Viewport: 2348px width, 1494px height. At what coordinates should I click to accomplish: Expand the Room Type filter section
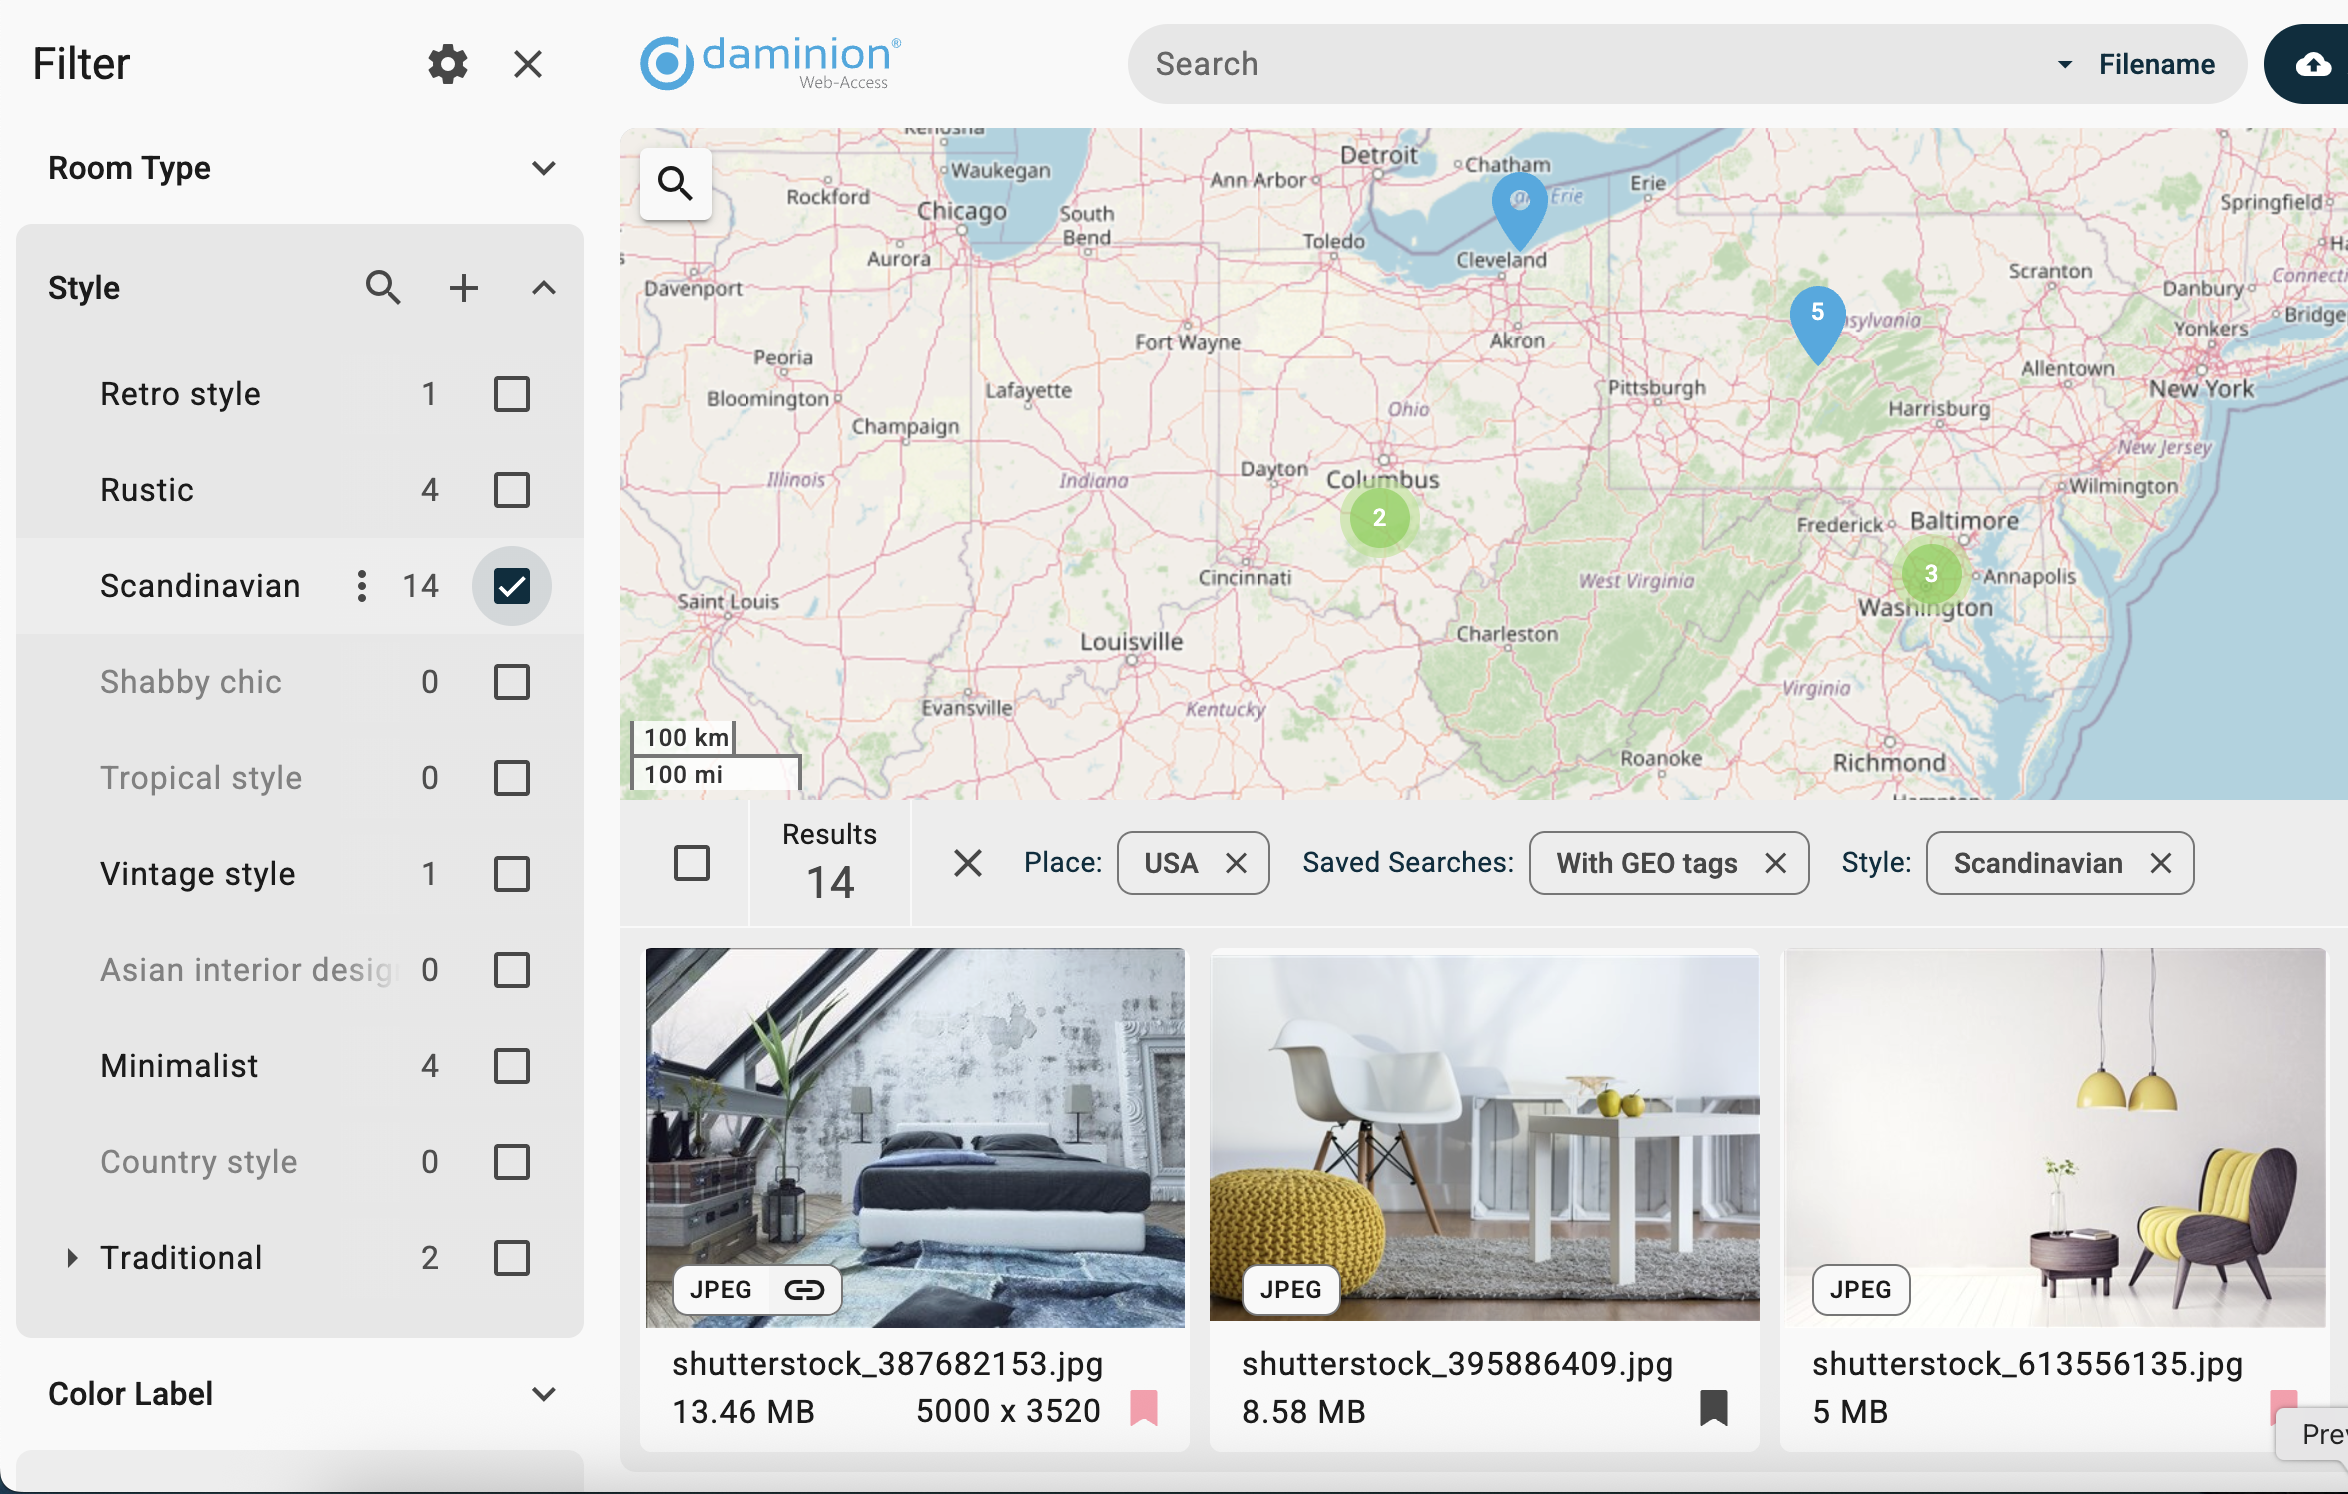(543, 168)
